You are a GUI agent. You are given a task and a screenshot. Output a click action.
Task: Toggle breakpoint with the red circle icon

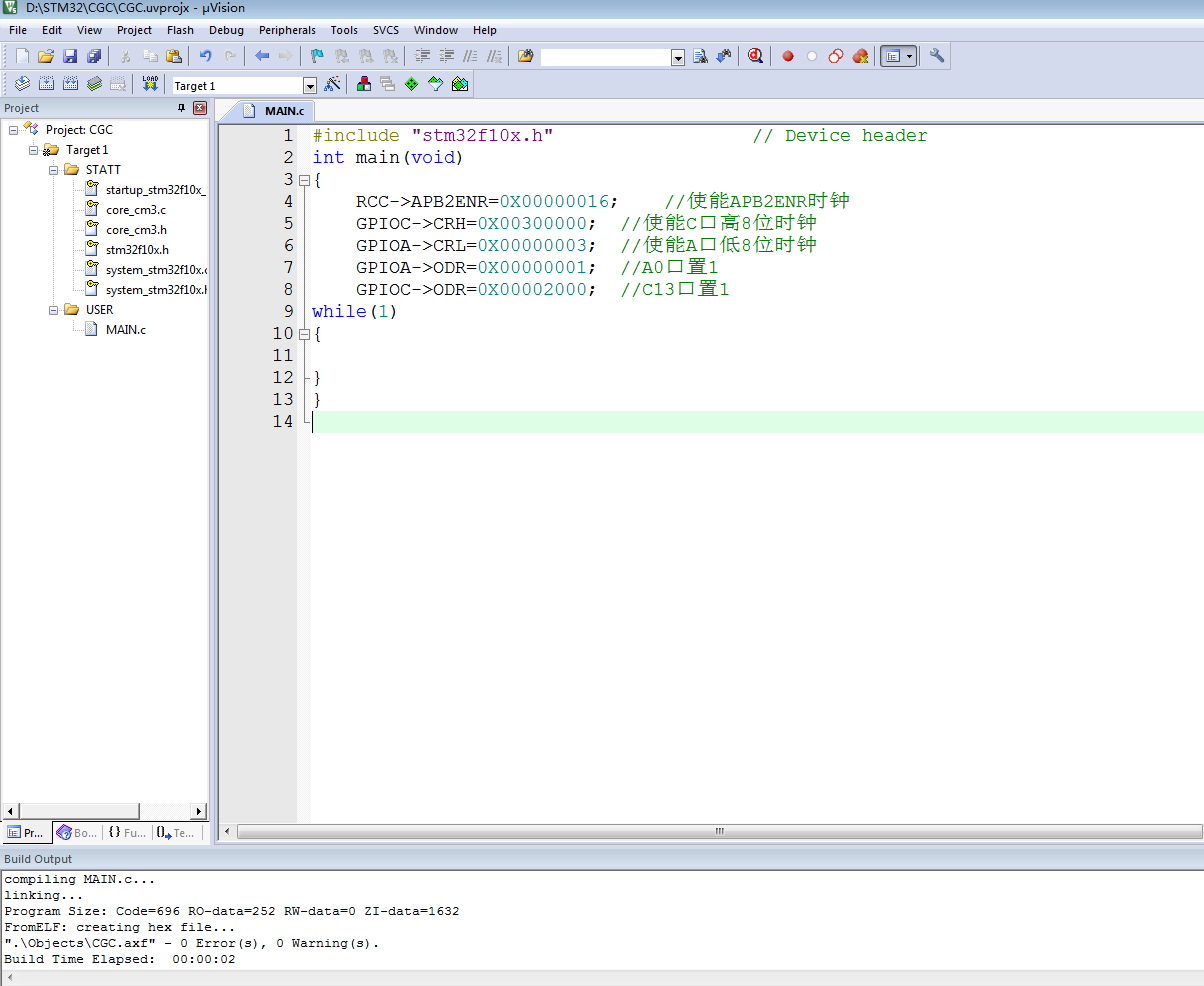(x=788, y=56)
